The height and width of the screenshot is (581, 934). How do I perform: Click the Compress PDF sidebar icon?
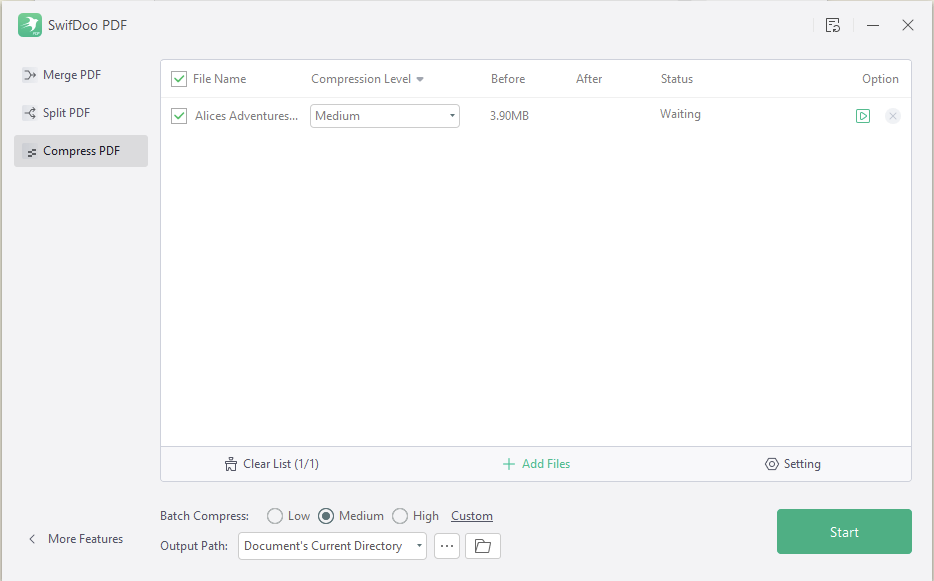tap(31, 152)
